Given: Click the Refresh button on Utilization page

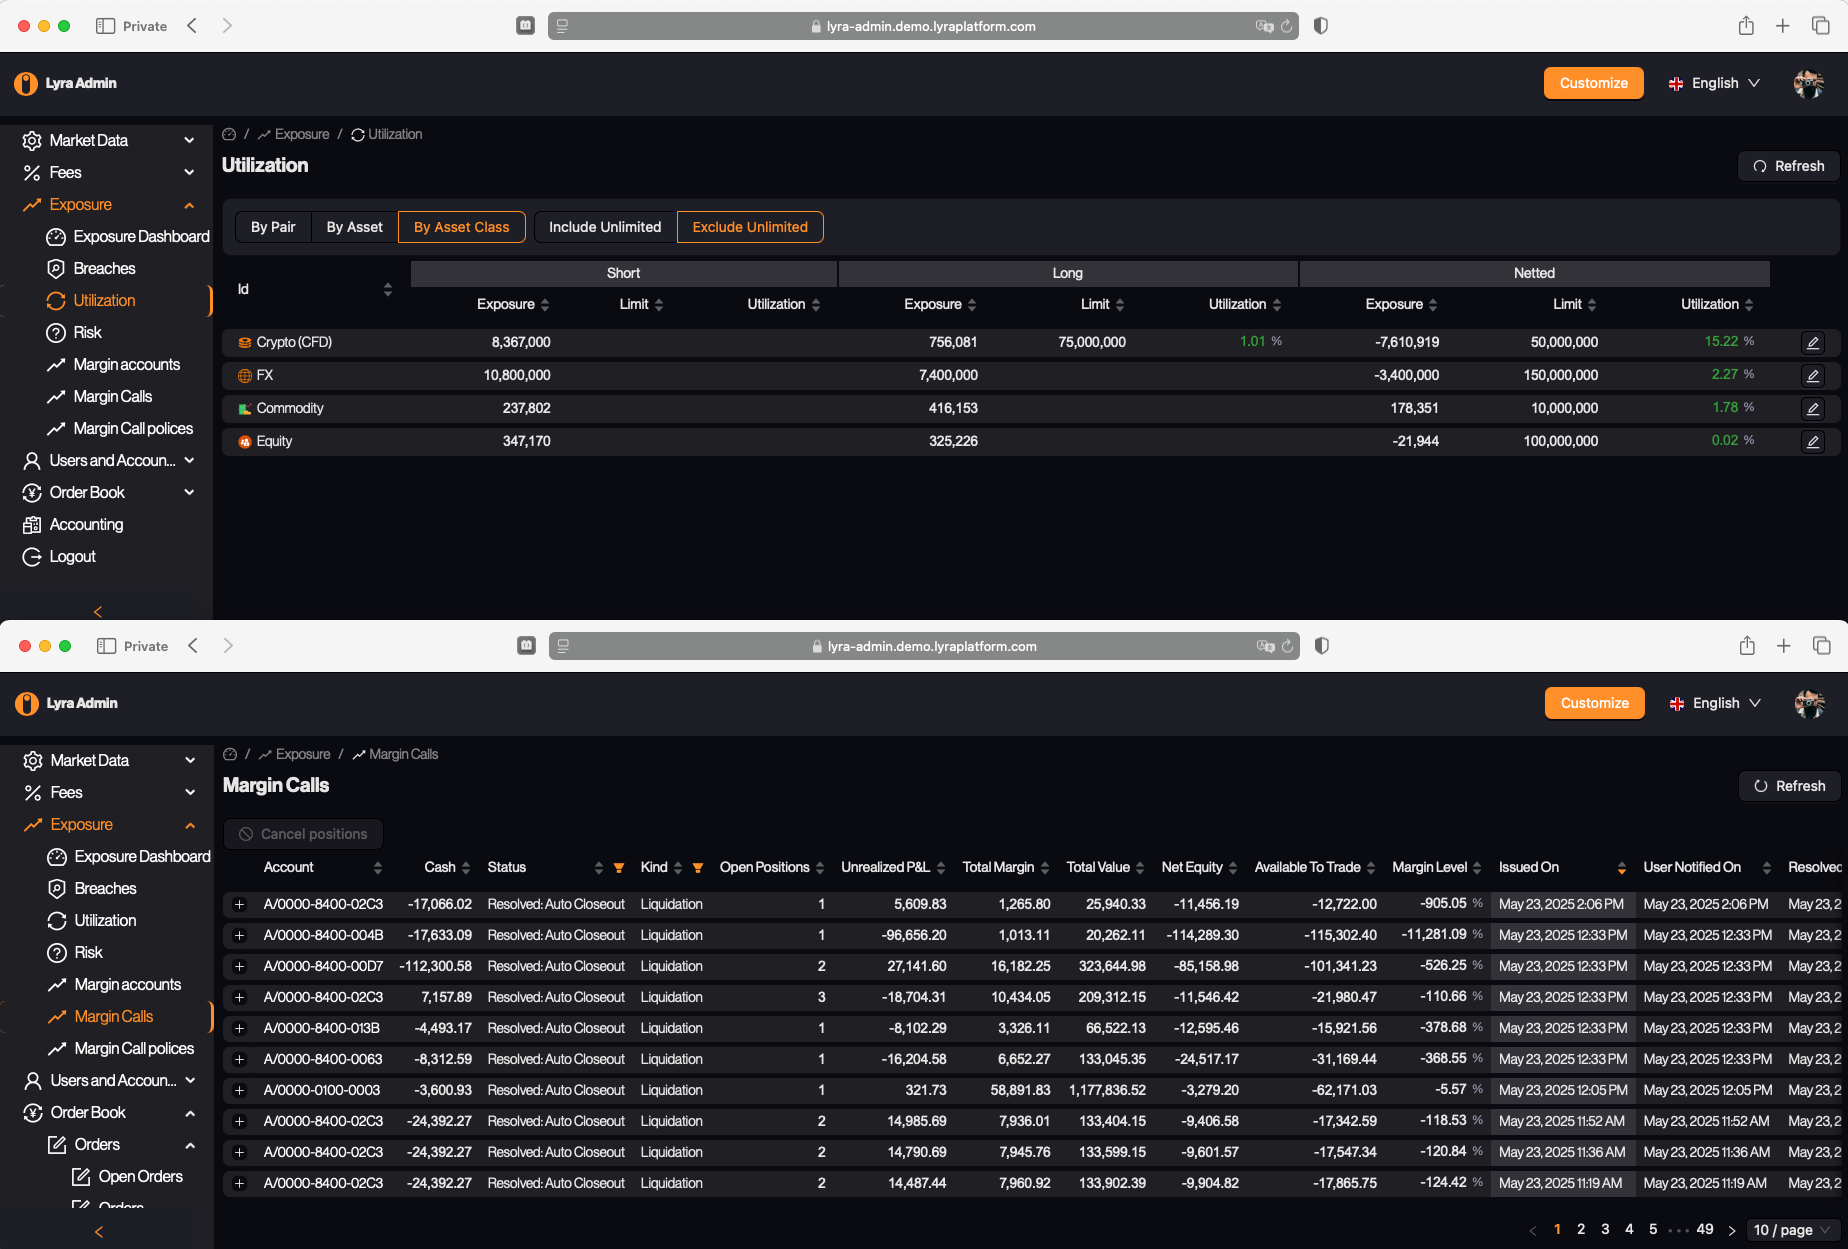Looking at the screenshot, I should pyautogui.click(x=1788, y=166).
